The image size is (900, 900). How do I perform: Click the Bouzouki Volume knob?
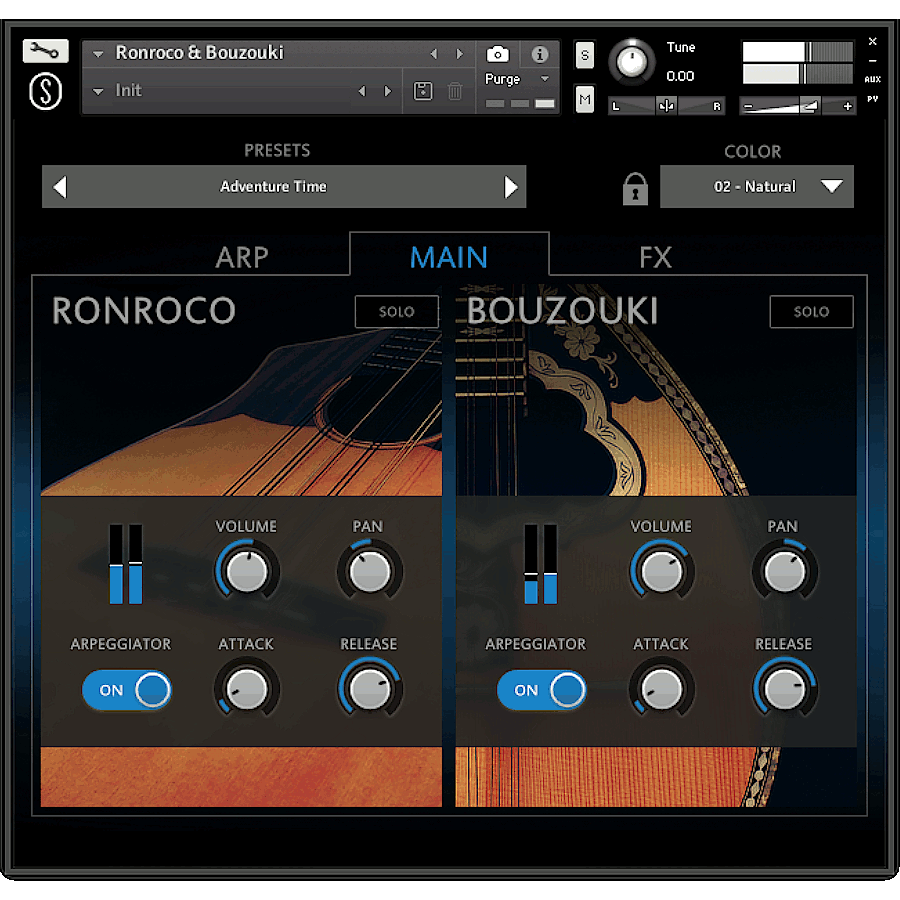[x=662, y=571]
